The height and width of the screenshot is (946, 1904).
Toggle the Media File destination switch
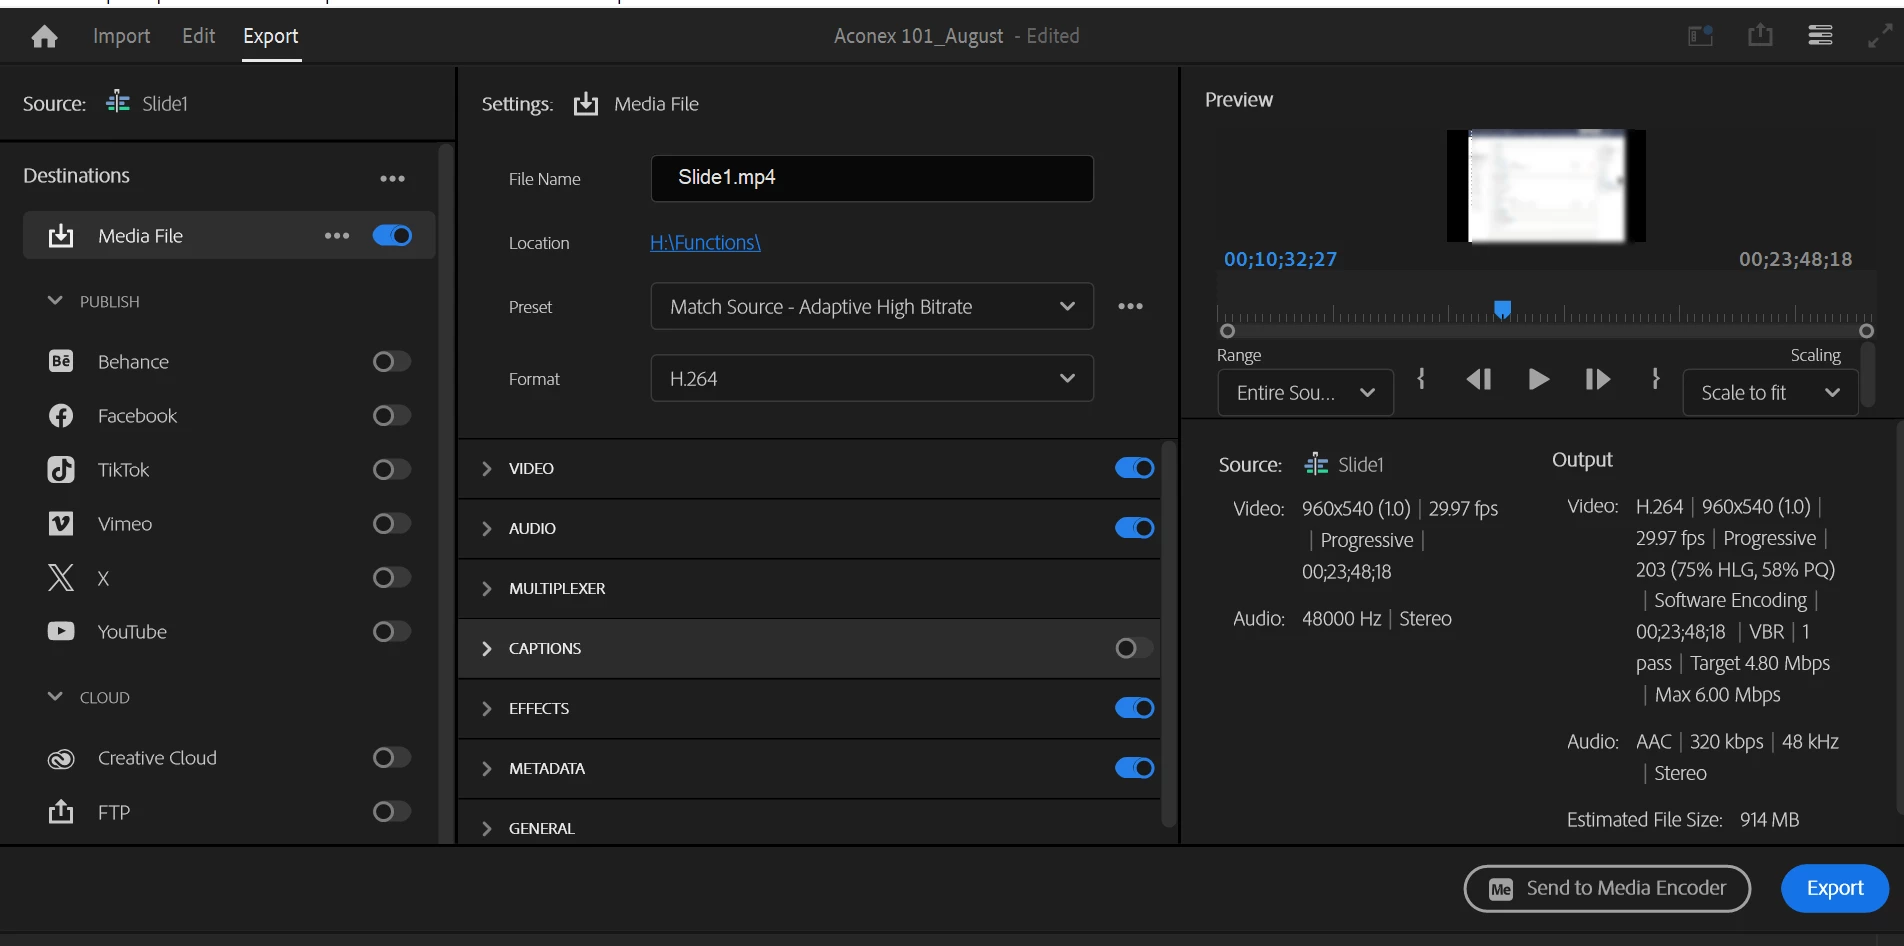392,236
